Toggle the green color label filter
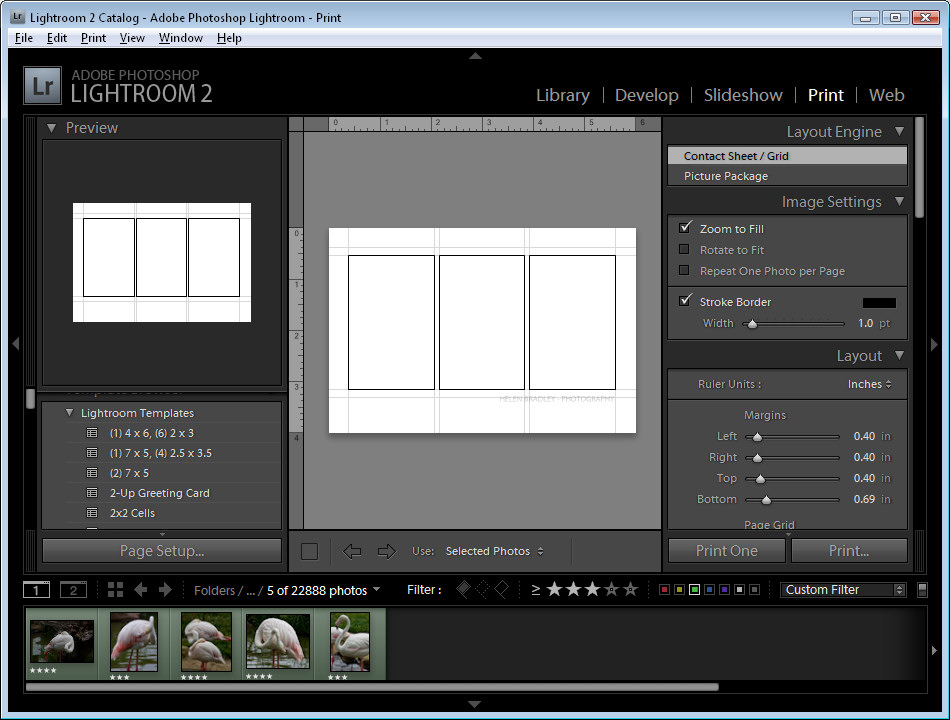Viewport: 950px width, 720px height. (695, 590)
